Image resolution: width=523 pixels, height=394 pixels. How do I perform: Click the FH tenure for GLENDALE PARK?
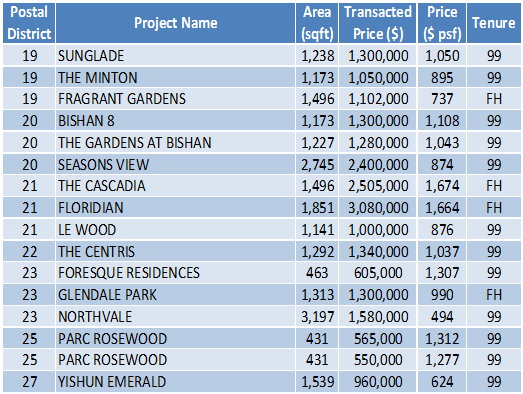click(x=494, y=295)
